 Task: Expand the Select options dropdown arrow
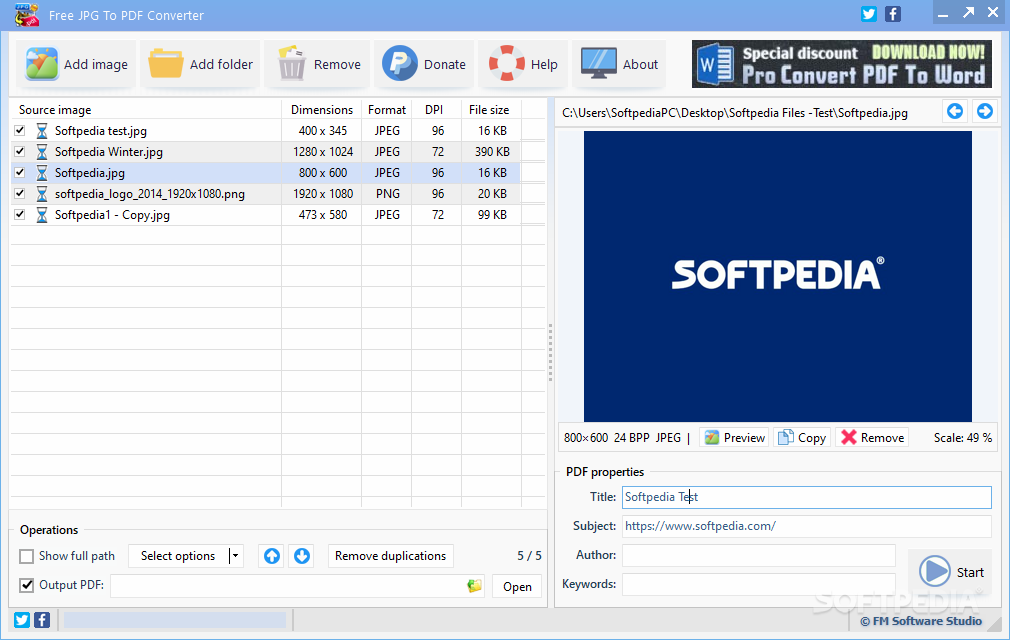tap(236, 556)
